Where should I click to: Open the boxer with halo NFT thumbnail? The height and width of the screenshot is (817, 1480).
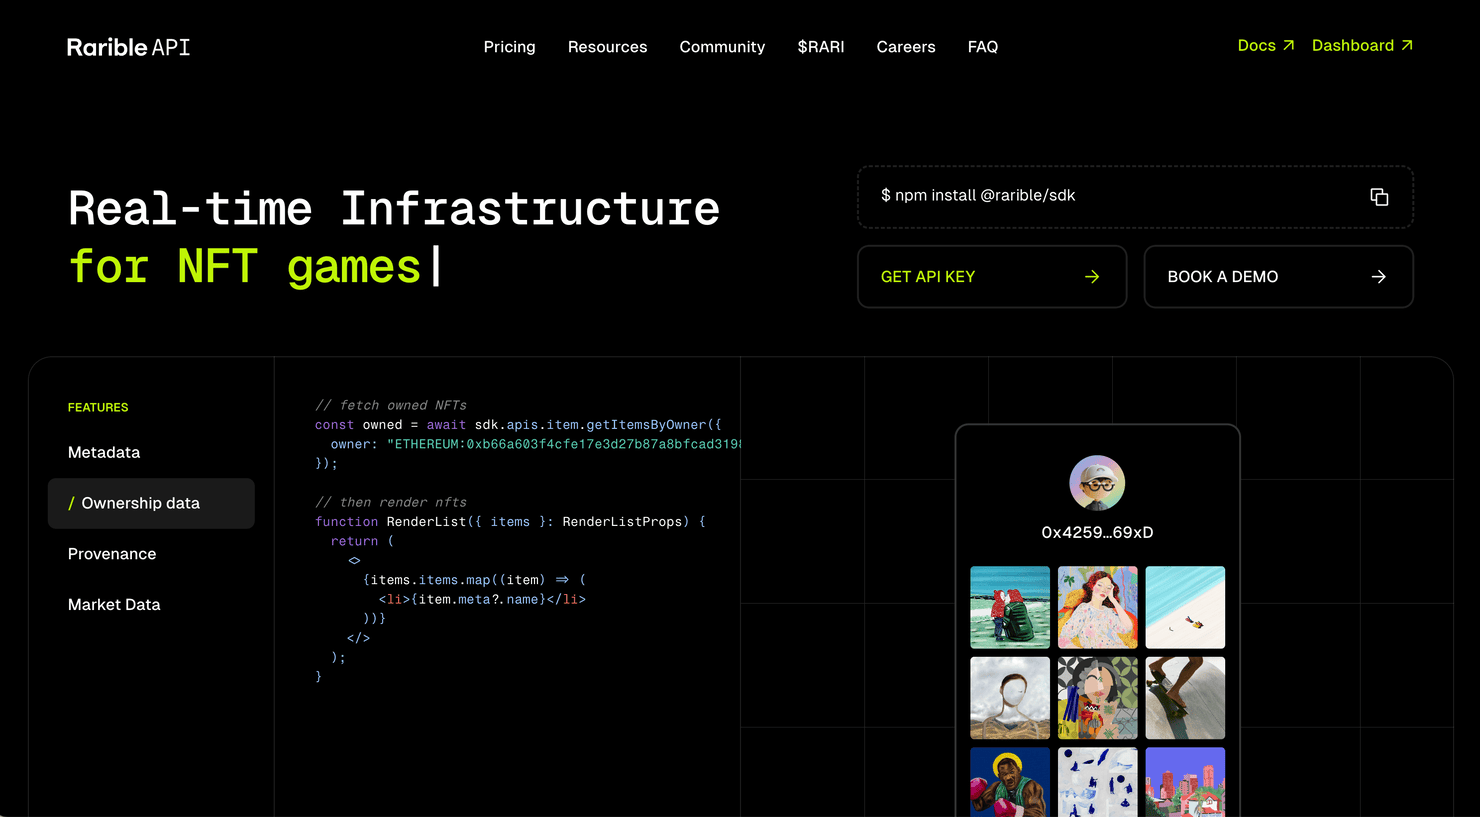click(1010, 782)
